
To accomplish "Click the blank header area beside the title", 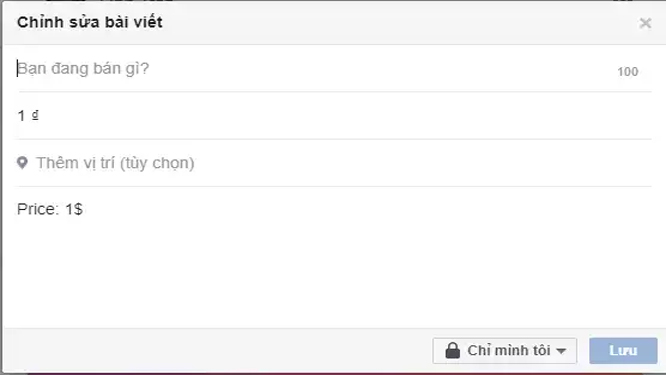I will click(399, 23).
